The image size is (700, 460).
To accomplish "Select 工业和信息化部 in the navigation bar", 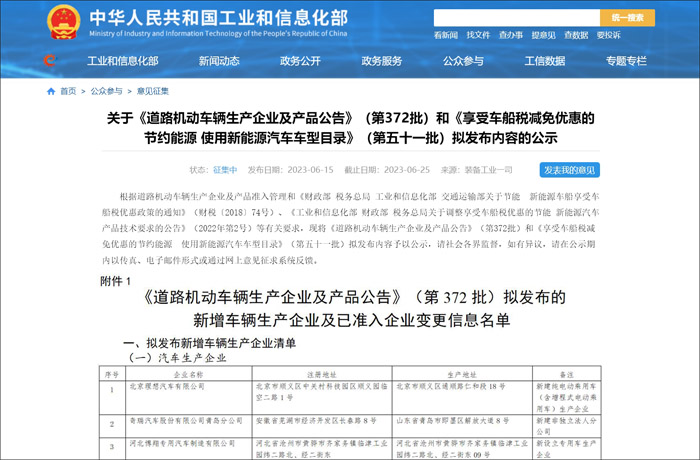I will tap(123, 61).
